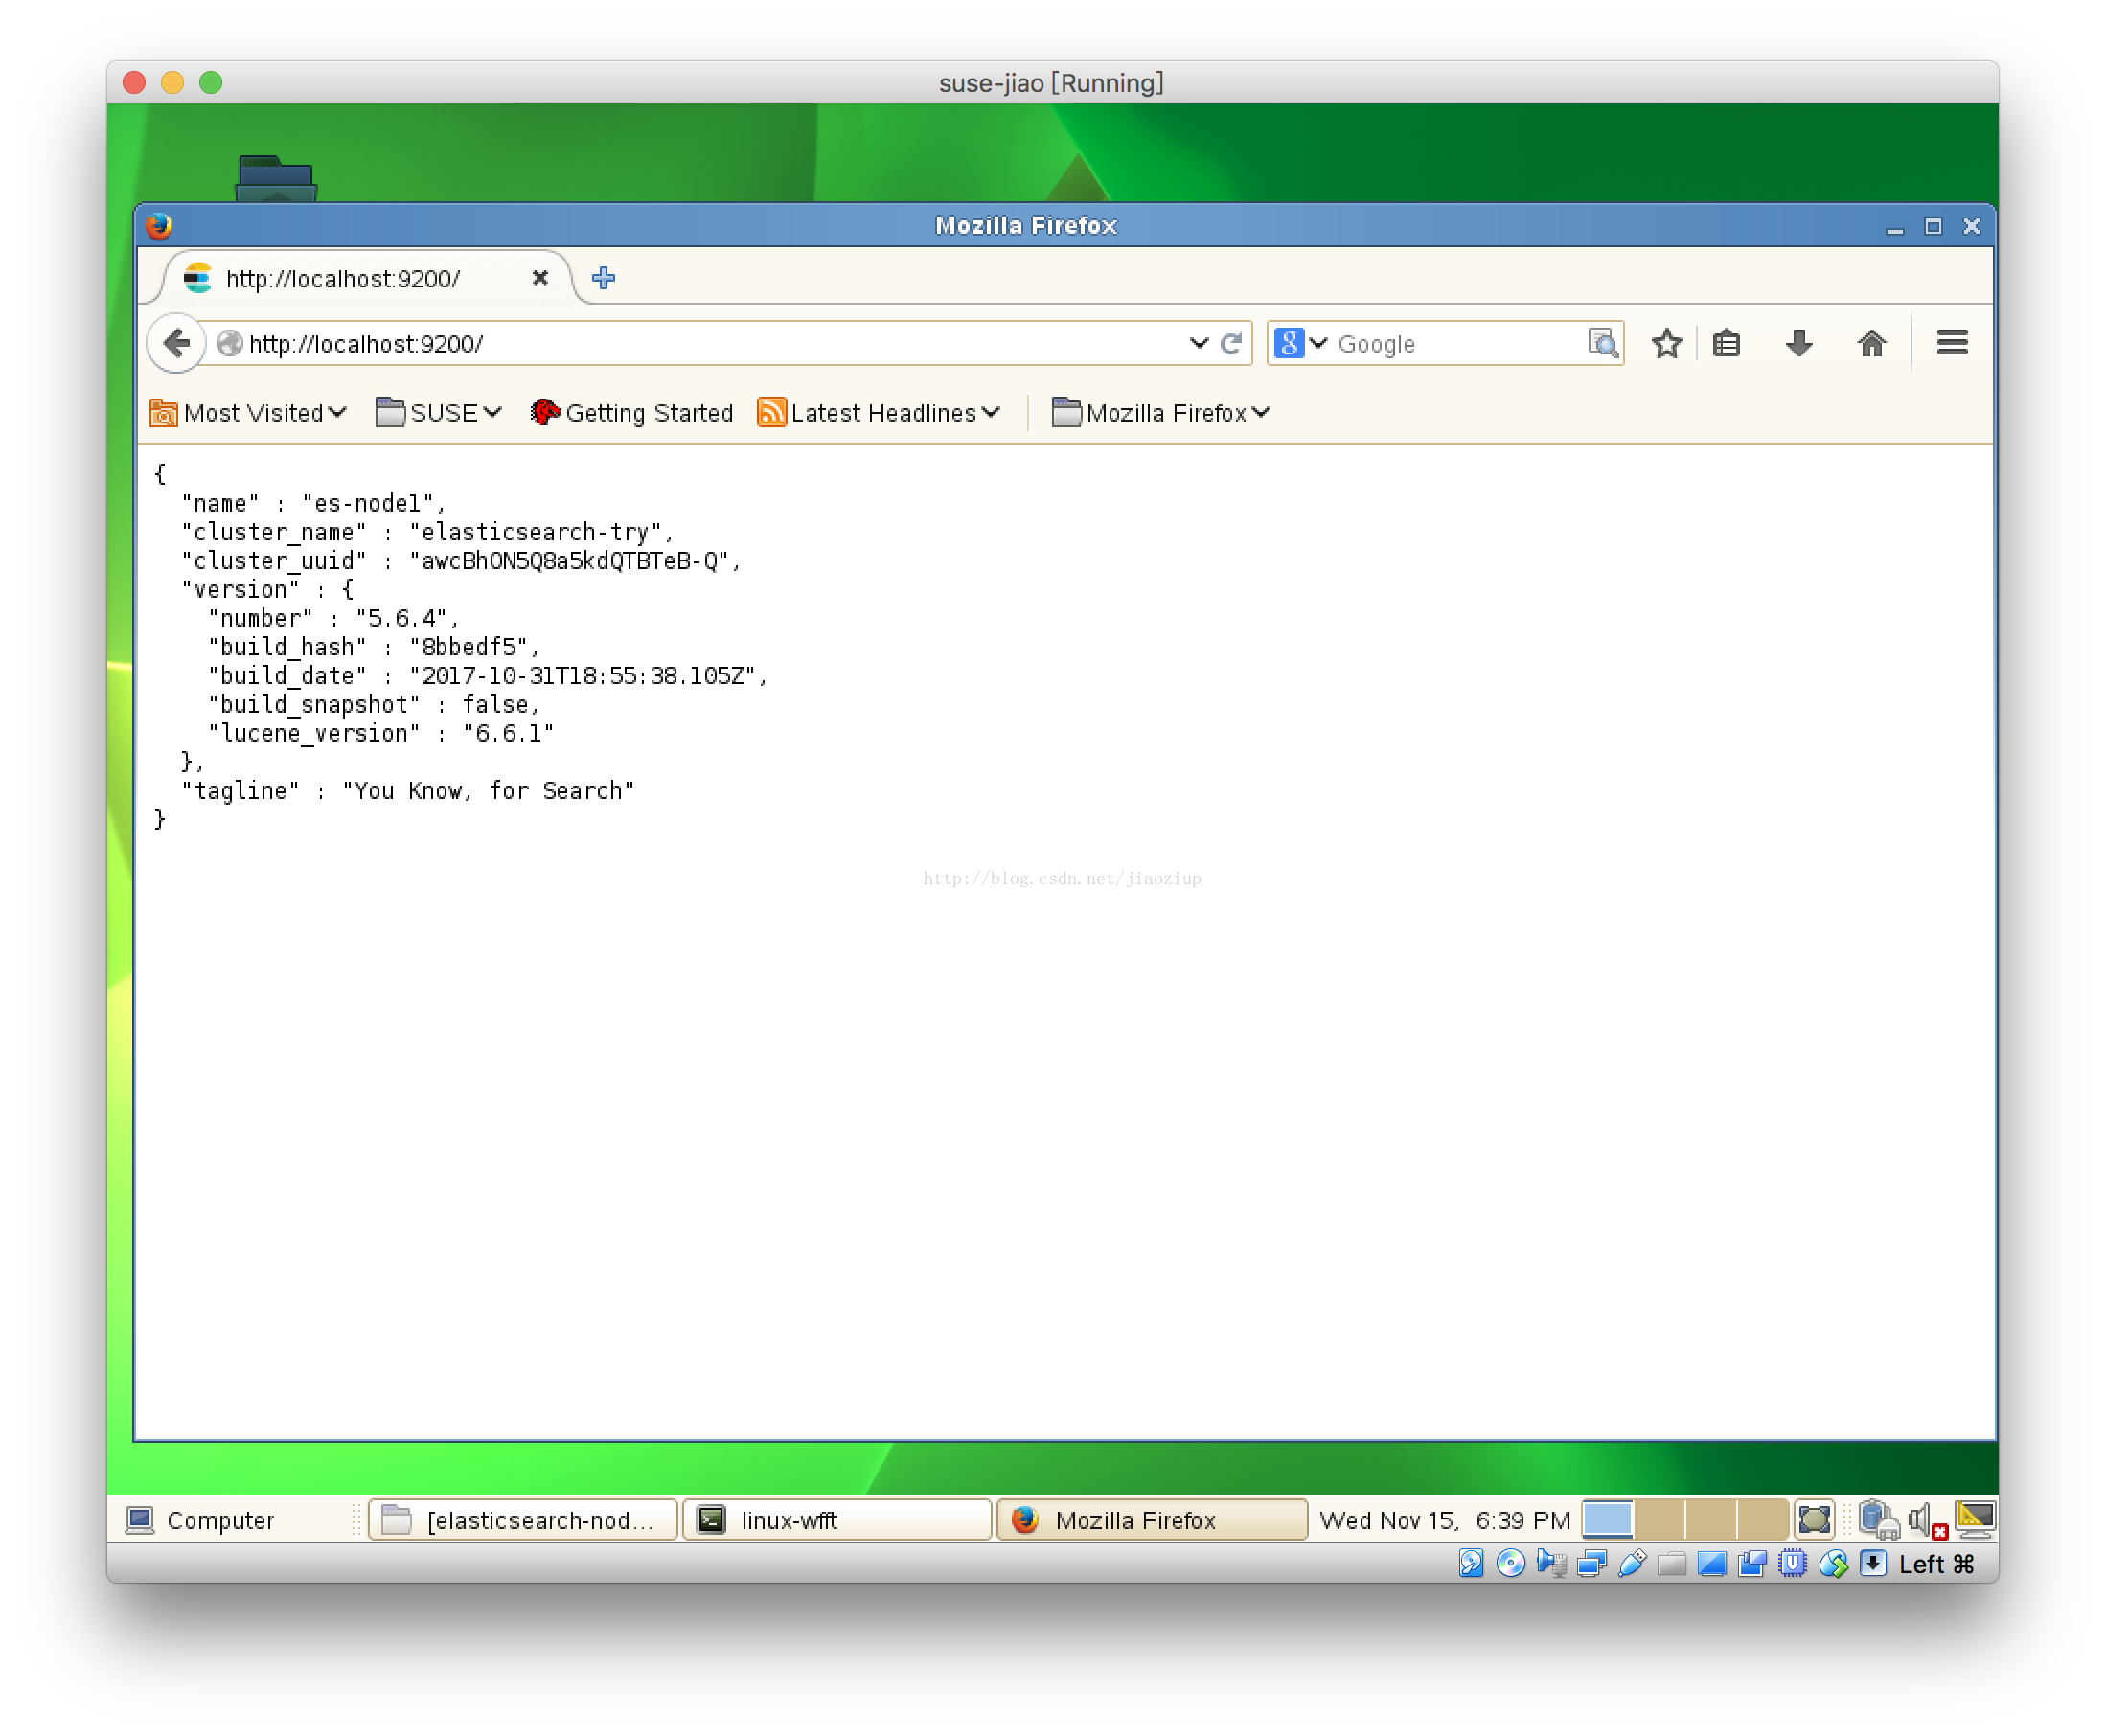Image resolution: width=2106 pixels, height=1736 pixels.
Task: Select the localhost:9200 browser tab
Action: click(343, 279)
